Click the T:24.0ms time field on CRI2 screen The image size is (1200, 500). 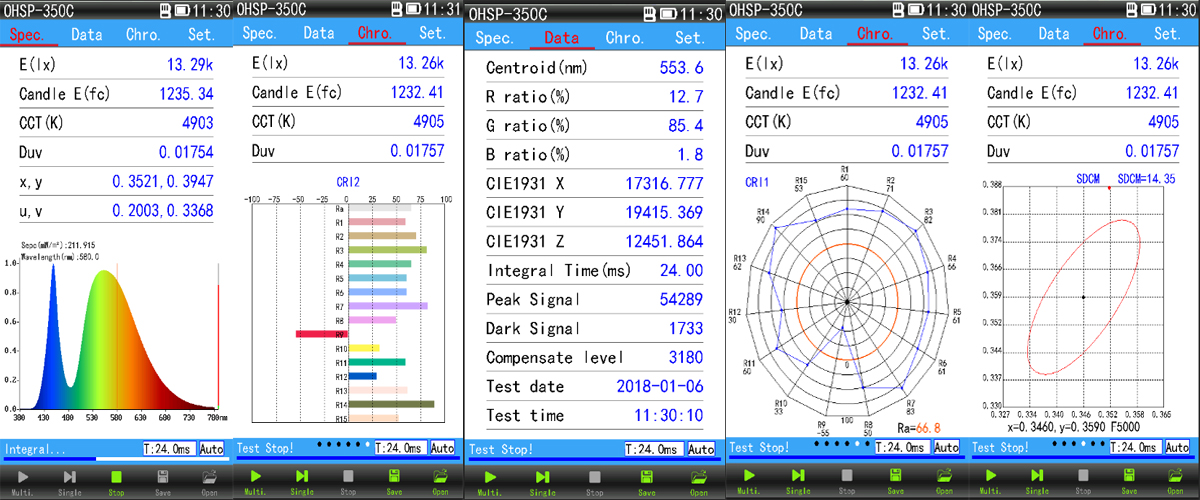(399, 448)
